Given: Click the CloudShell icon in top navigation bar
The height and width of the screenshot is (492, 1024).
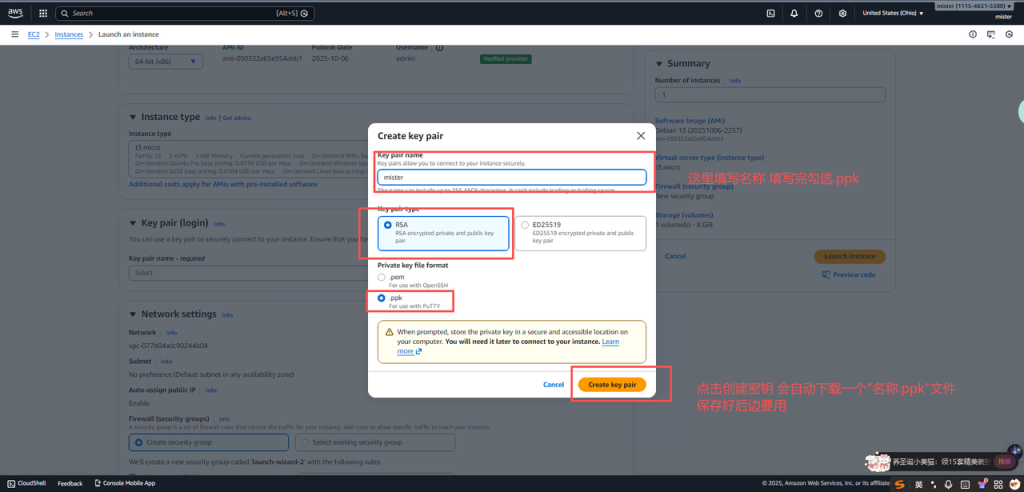Looking at the screenshot, I should (x=771, y=13).
